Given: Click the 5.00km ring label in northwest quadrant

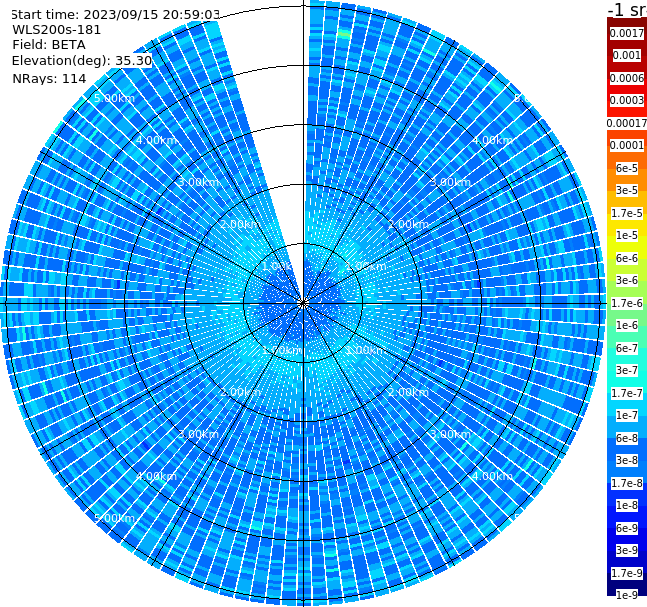Looking at the screenshot, I should [x=114, y=98].
